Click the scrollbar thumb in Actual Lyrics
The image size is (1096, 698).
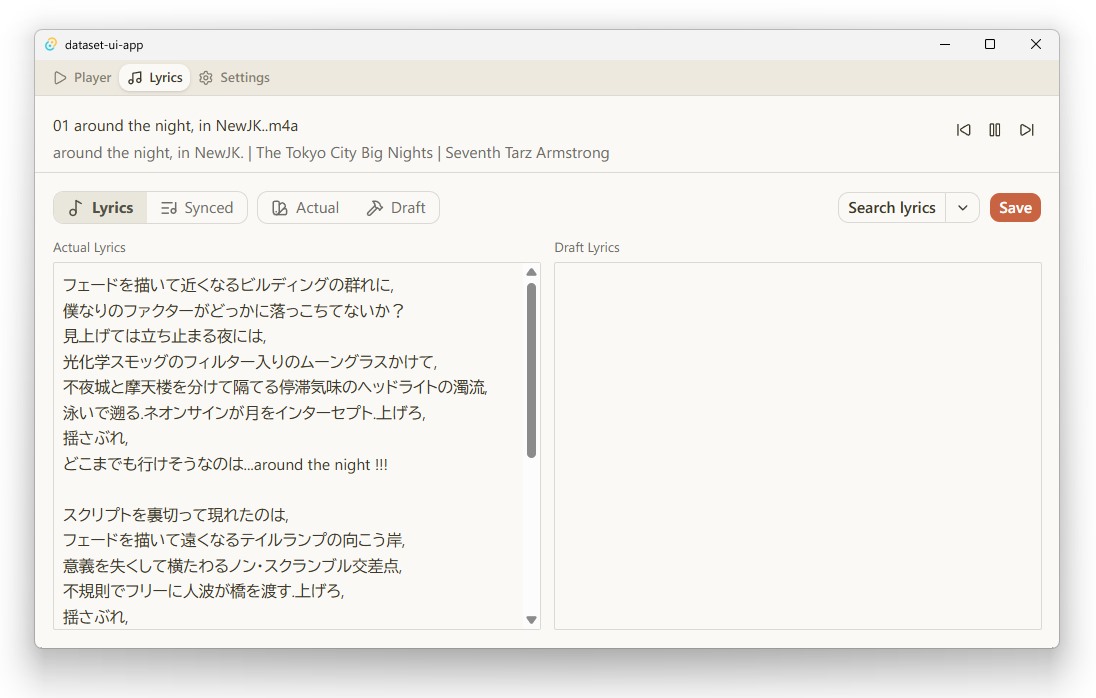click(x=531, y=370)
